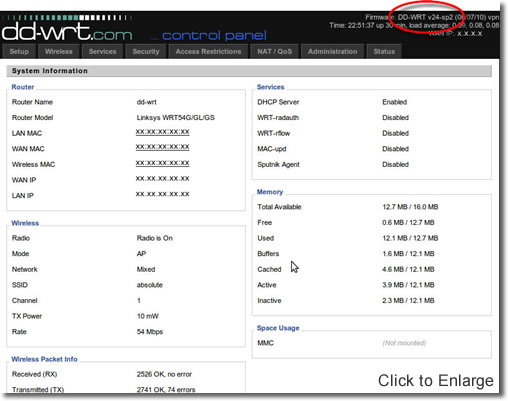Click Inactive value 2.3 MB / 12.1 MB
This screenshot has height=401, width=508.
408,301
